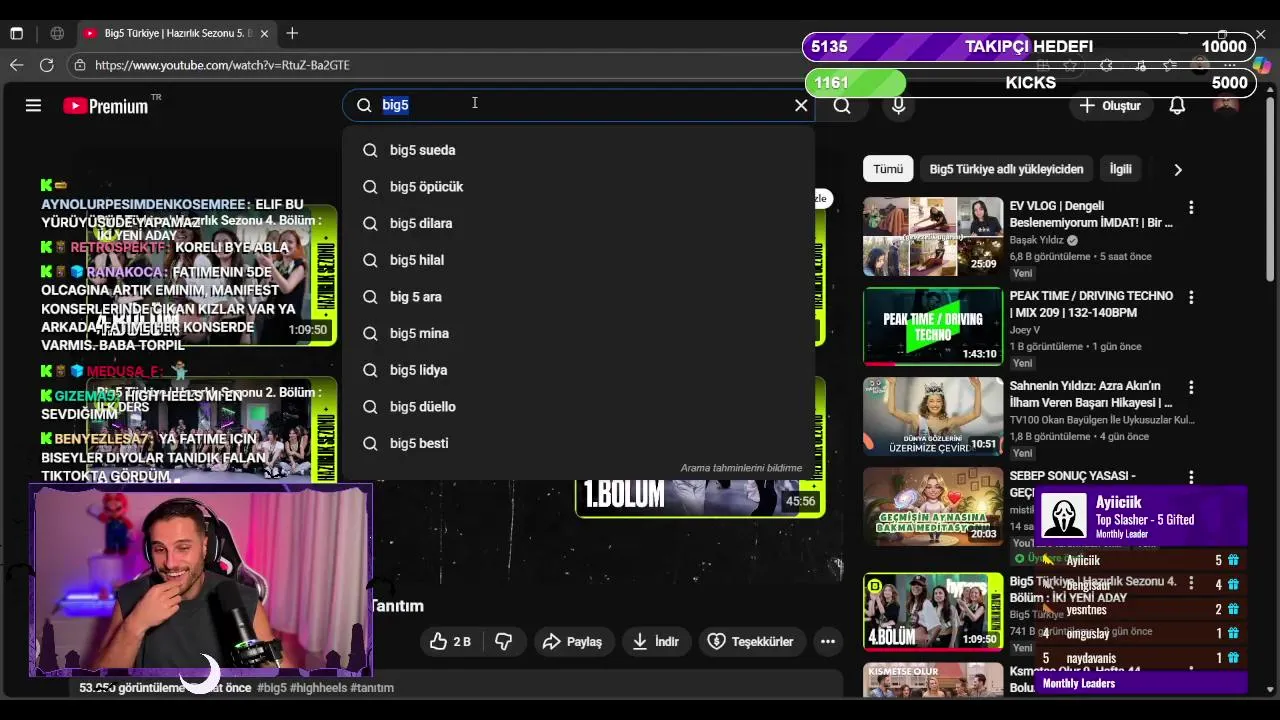
Task: Open Sahnenin Yıldızı Azra Akın thumbnail
Action: tap(933, 416)
